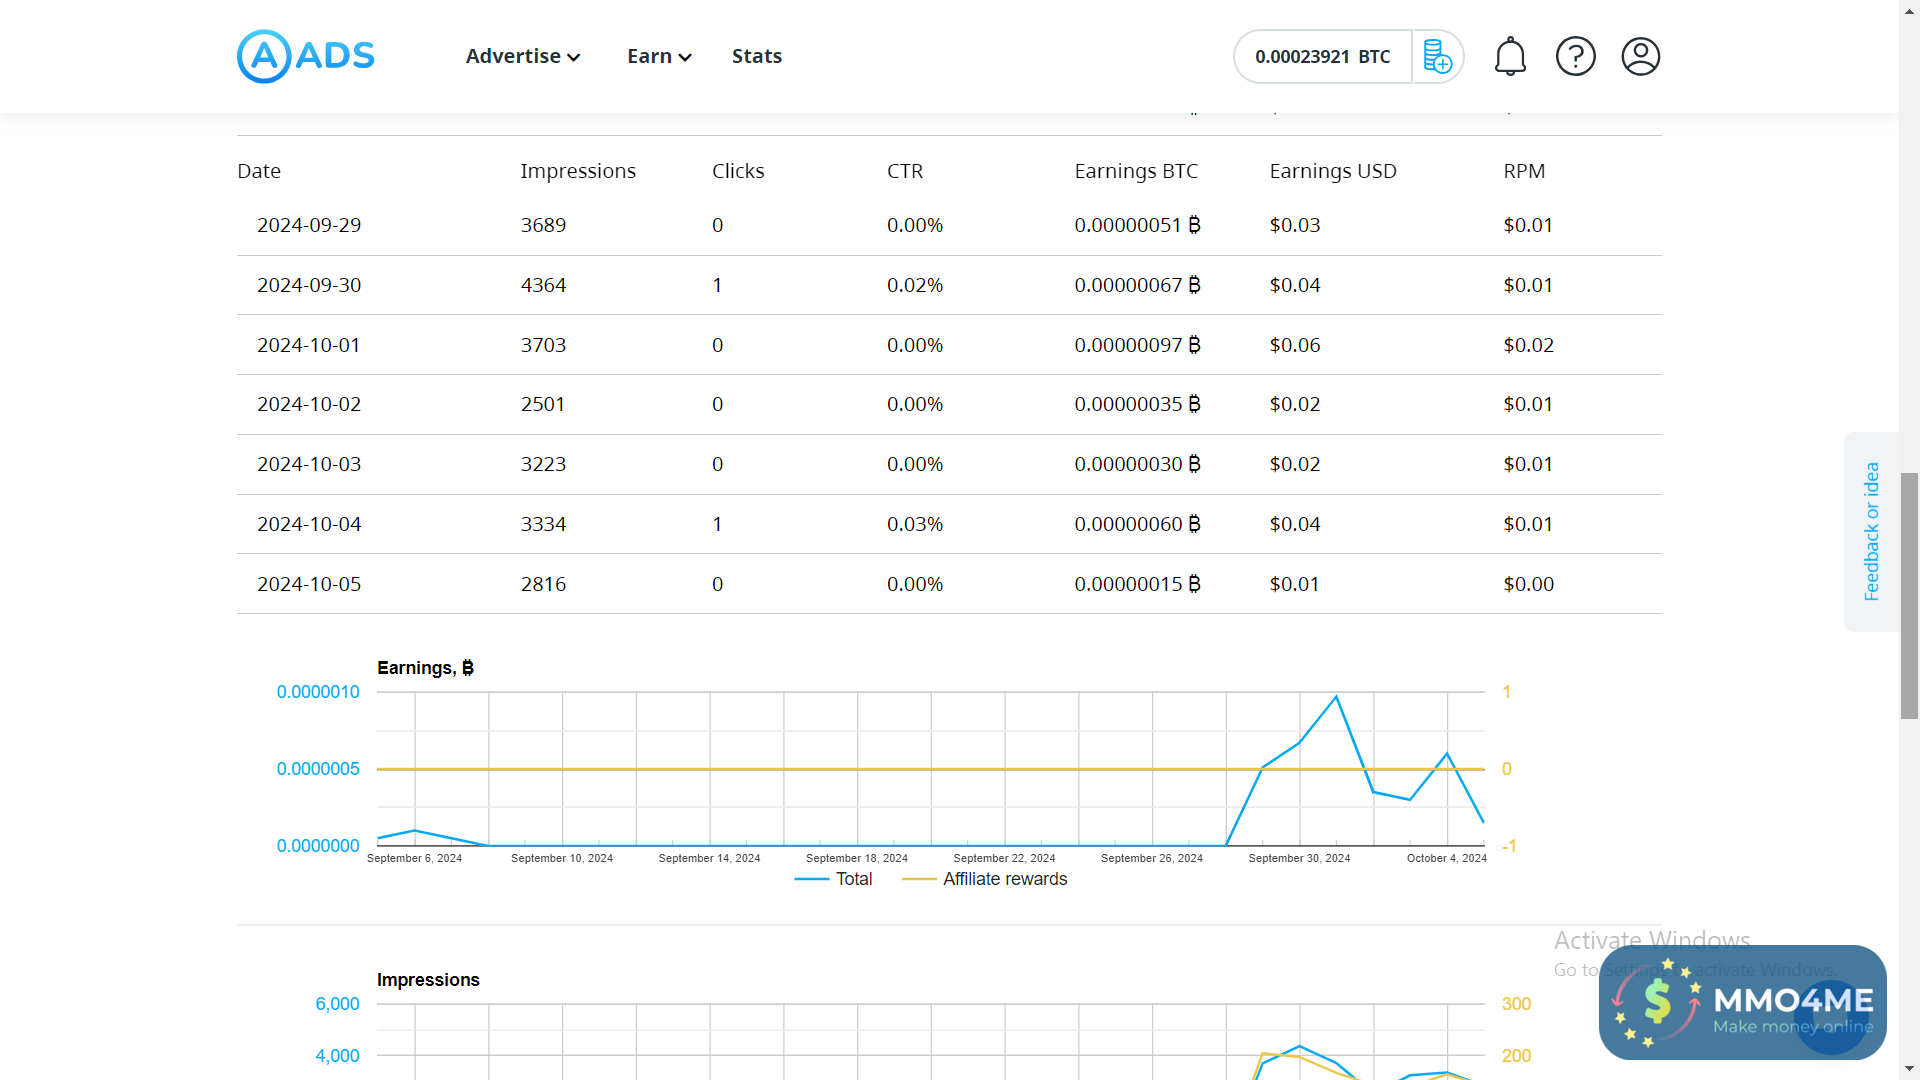Toggle the Affiliate rewards legend item

pos(985,879)
